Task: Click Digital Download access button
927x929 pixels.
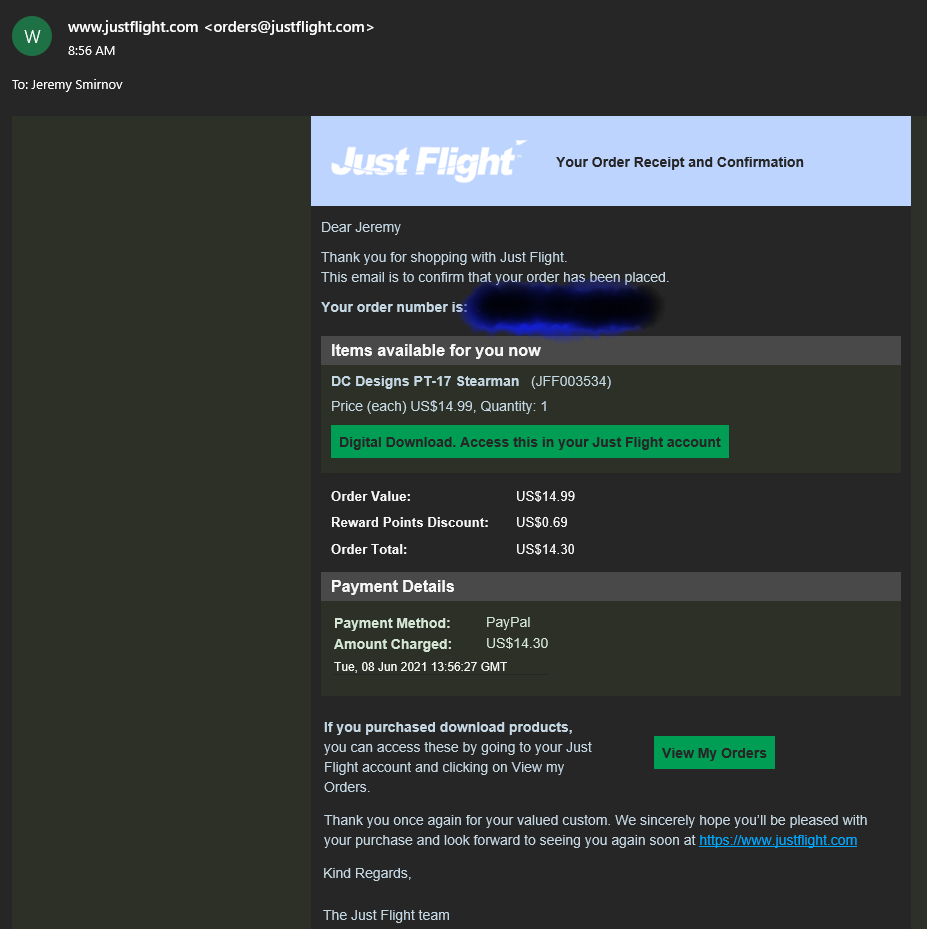Action: coord(530,441)
